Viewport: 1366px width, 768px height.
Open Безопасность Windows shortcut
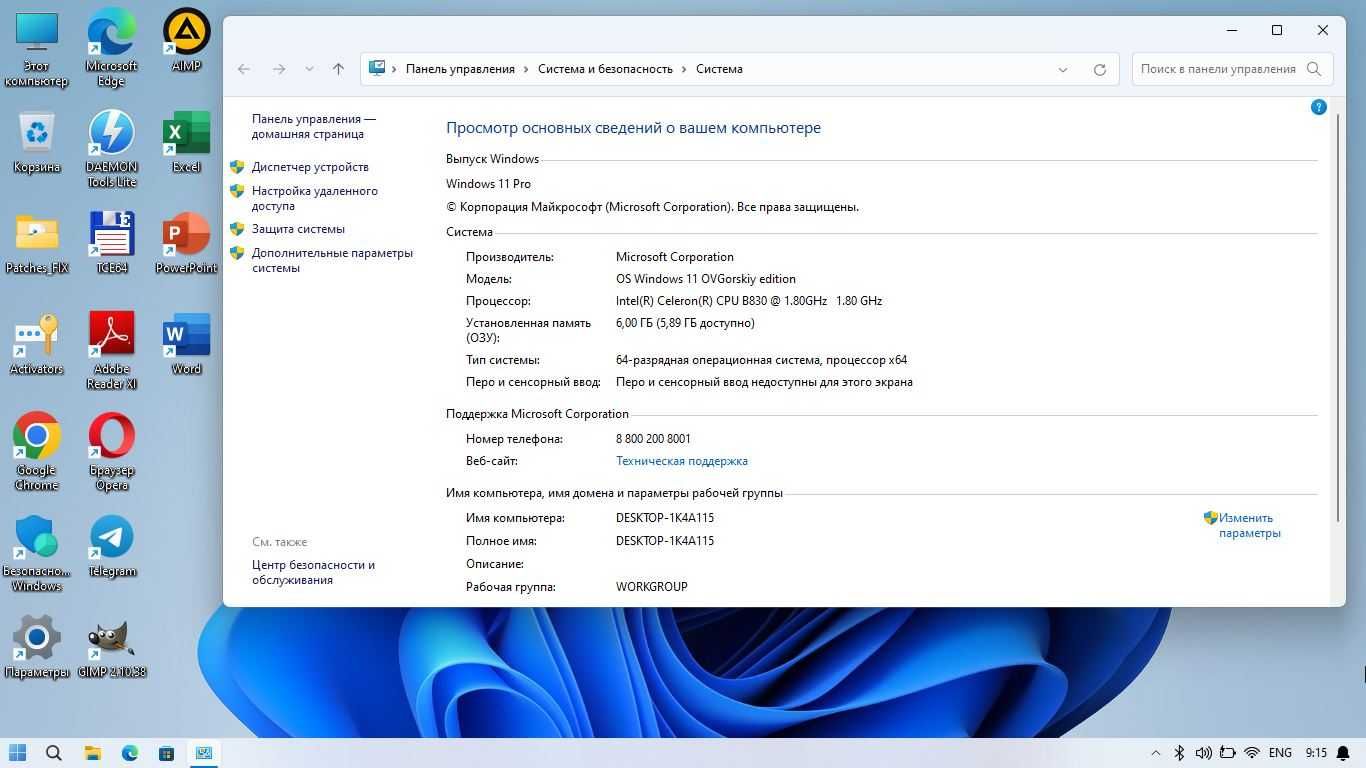tap(37, 553)
